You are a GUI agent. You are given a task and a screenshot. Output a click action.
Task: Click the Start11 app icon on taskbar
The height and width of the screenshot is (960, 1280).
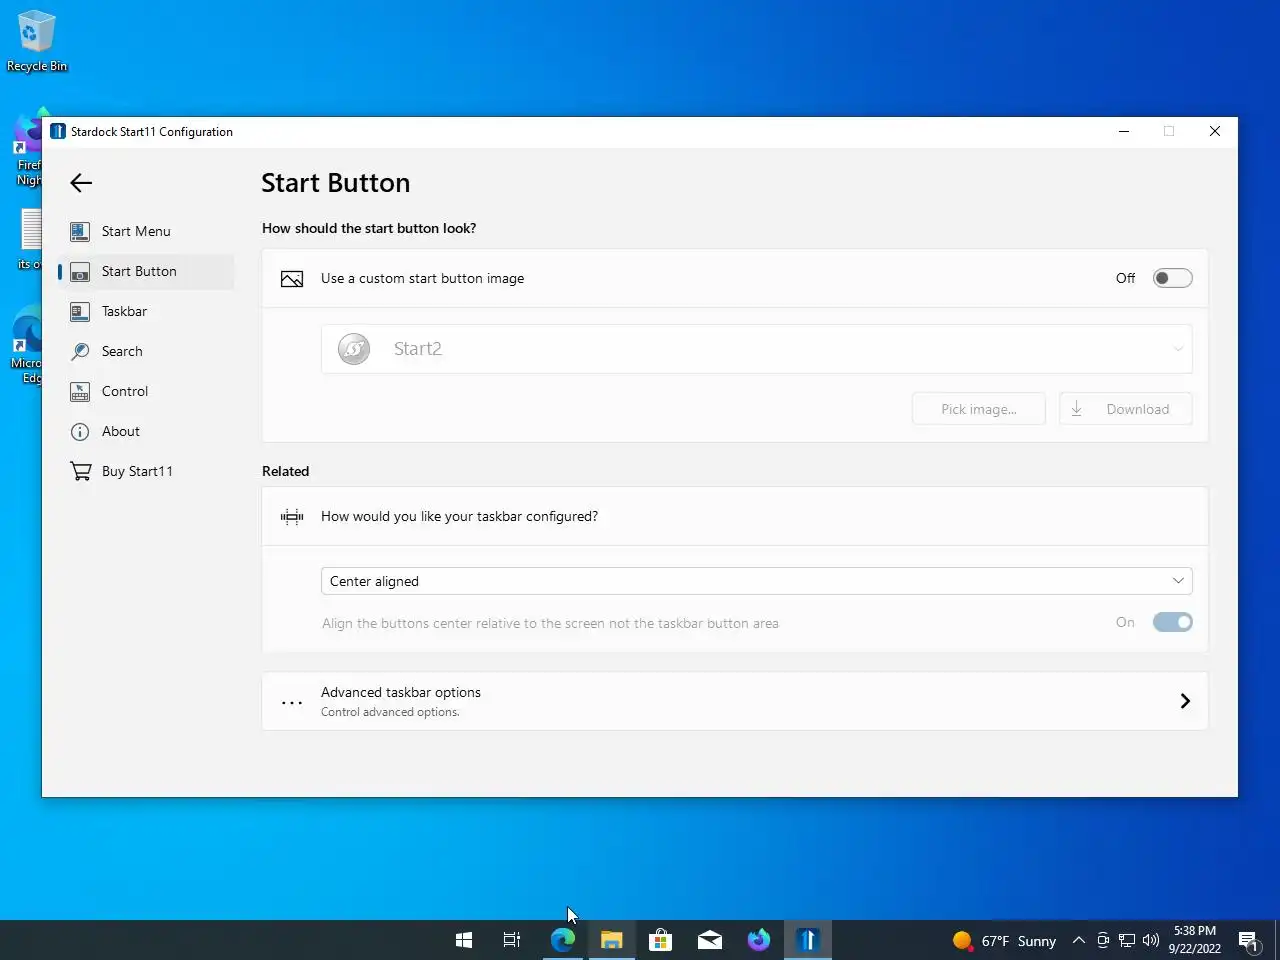[808, 940]
